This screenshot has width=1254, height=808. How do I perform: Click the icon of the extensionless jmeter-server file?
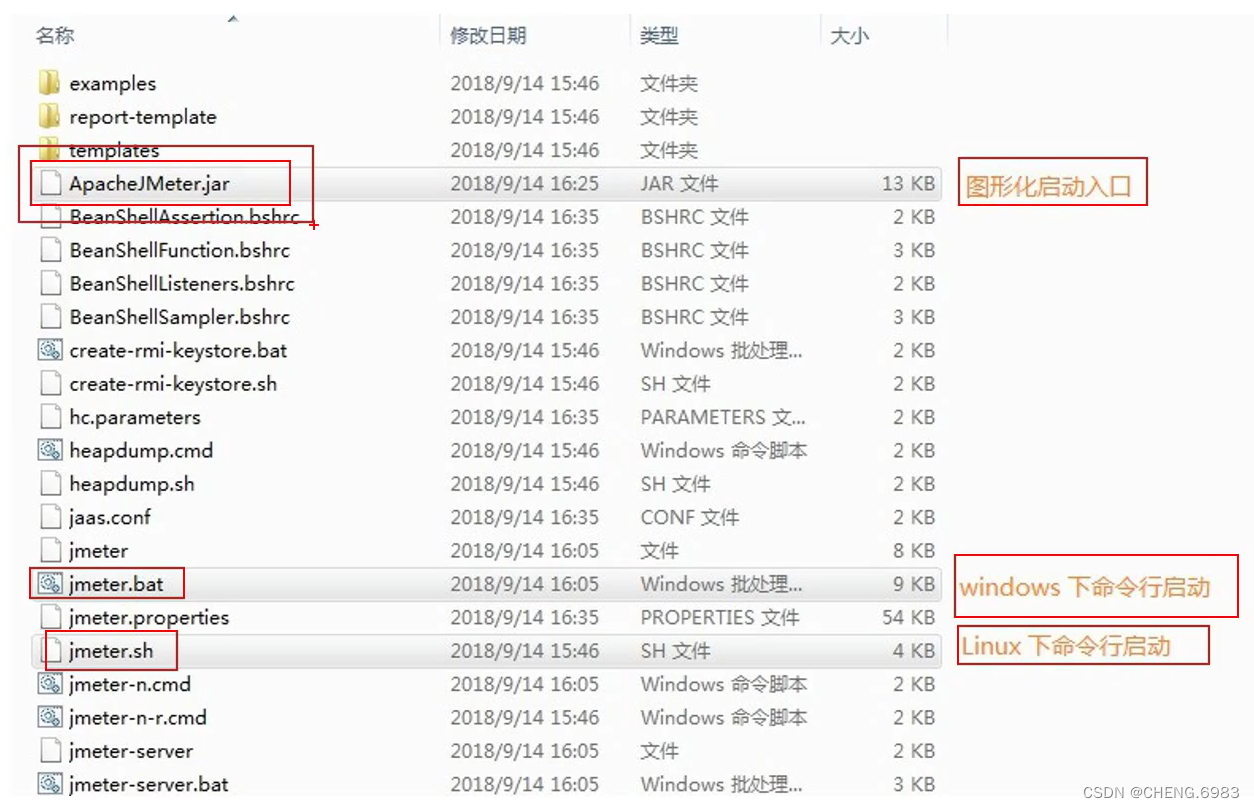pyautogui.click(x=50, y=750)
